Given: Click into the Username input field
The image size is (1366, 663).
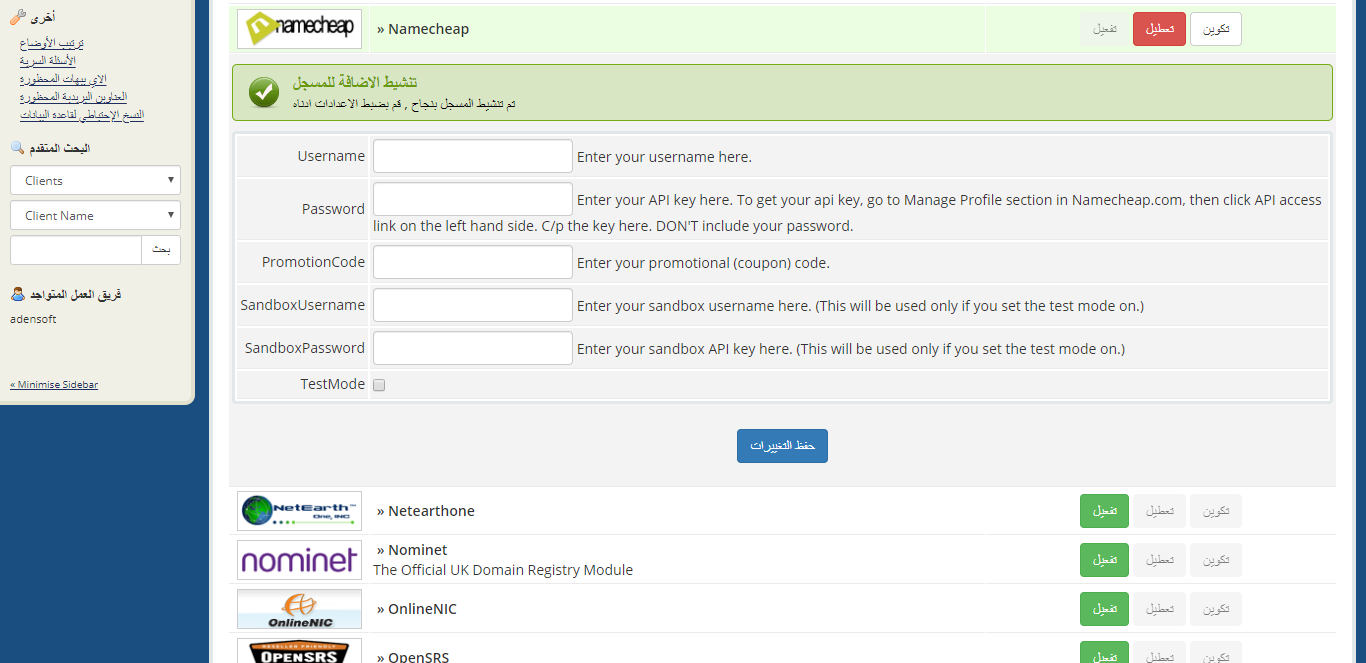Looking at the screenshot, I should pos(472,157).
